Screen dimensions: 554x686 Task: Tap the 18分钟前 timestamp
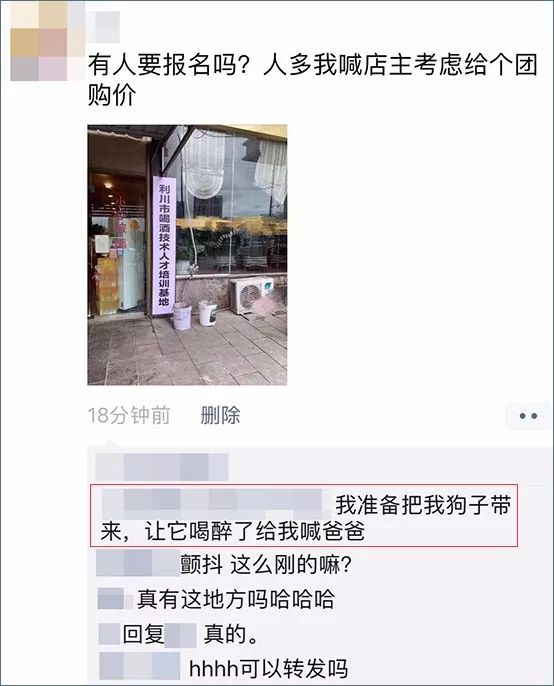pyautogui.click(x=129, y=415)
